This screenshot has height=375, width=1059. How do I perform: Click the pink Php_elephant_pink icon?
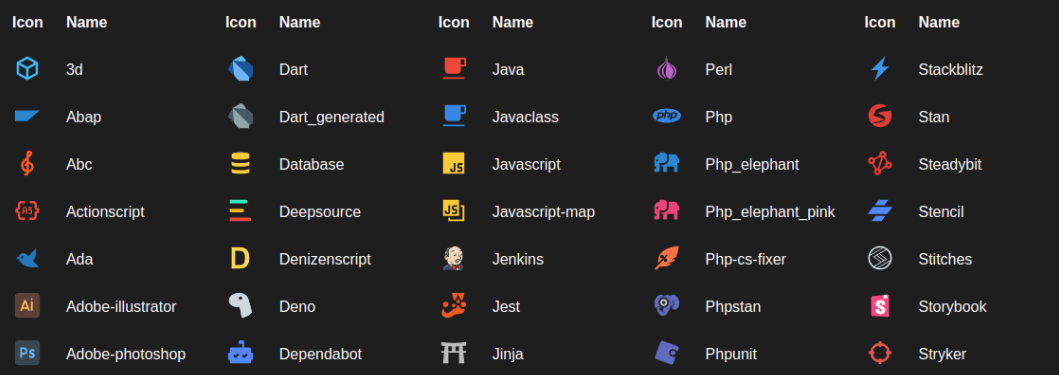[667, 211]
